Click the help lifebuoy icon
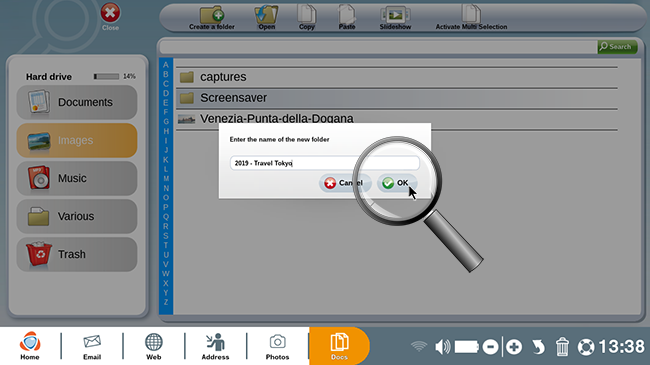 (586, 347)
